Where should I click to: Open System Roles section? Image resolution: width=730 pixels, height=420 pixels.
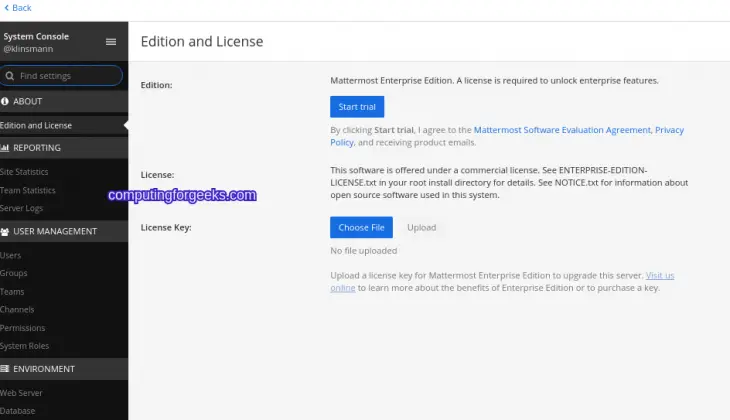coord(24,346)
